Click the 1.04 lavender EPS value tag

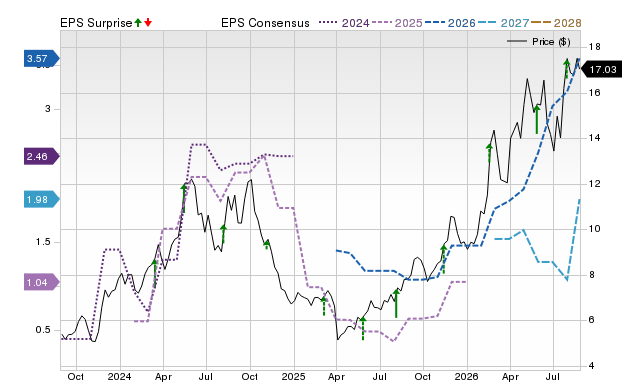tap(42, 282)
